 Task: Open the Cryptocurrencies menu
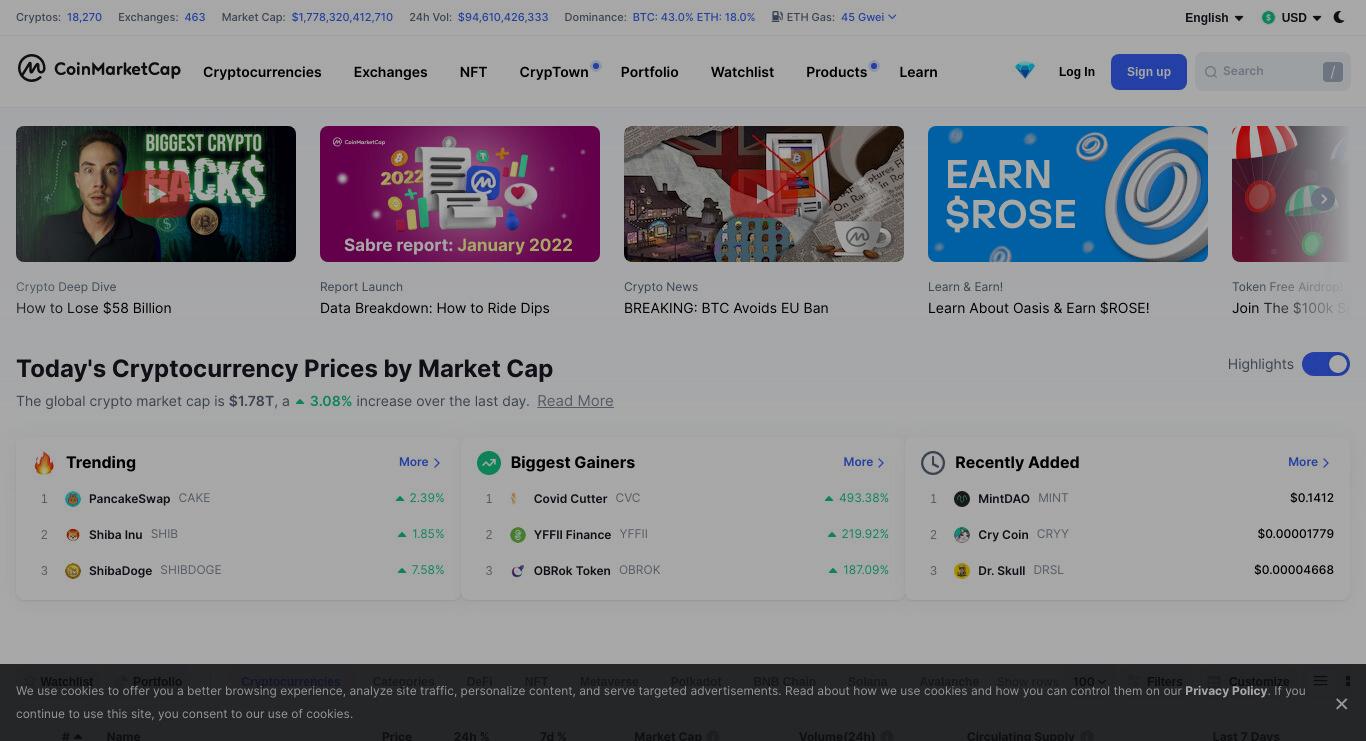pos(262,72)
